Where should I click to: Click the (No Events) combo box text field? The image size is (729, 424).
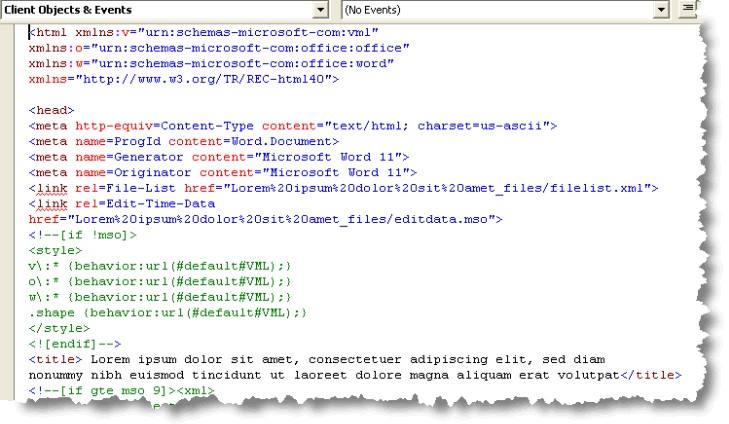coord(496,9)
